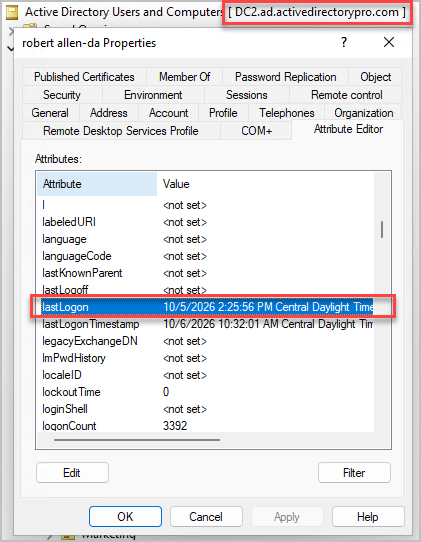421x542 pixels.
Task: Select the Password Replication tab
Action: [x=286, y=77]
